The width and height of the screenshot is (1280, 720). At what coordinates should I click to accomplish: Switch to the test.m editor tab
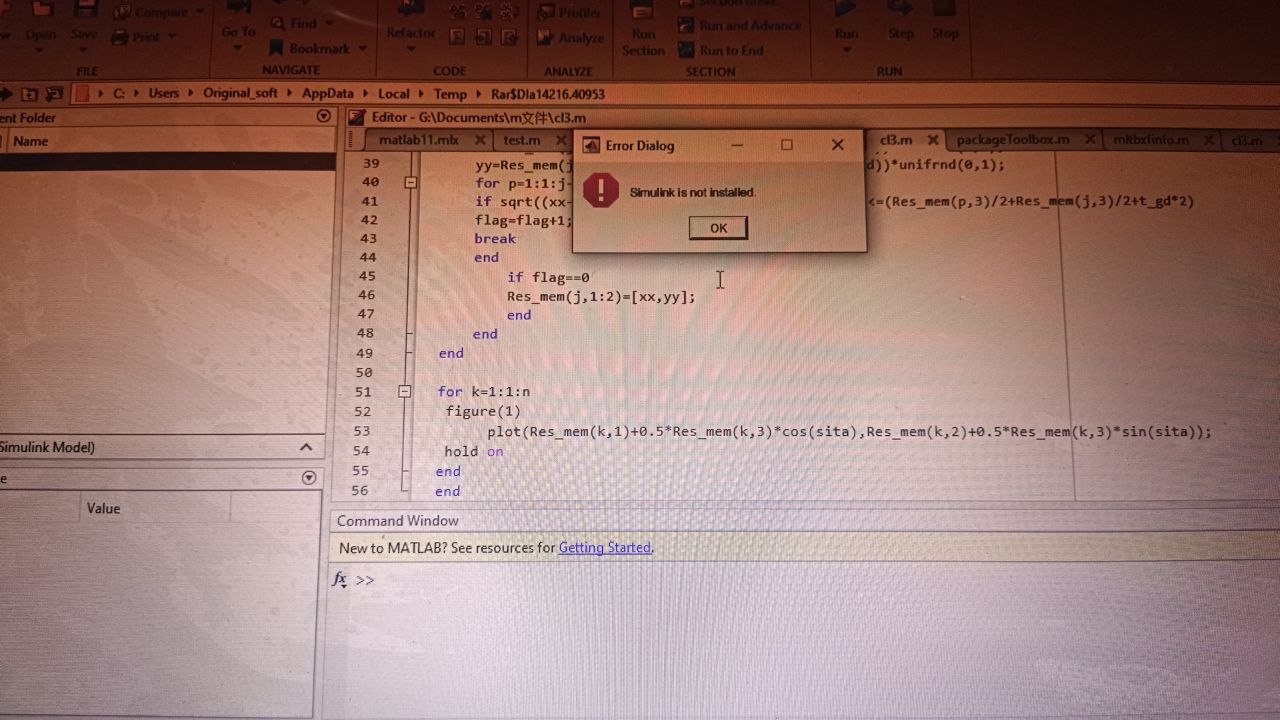click(522, 140)
